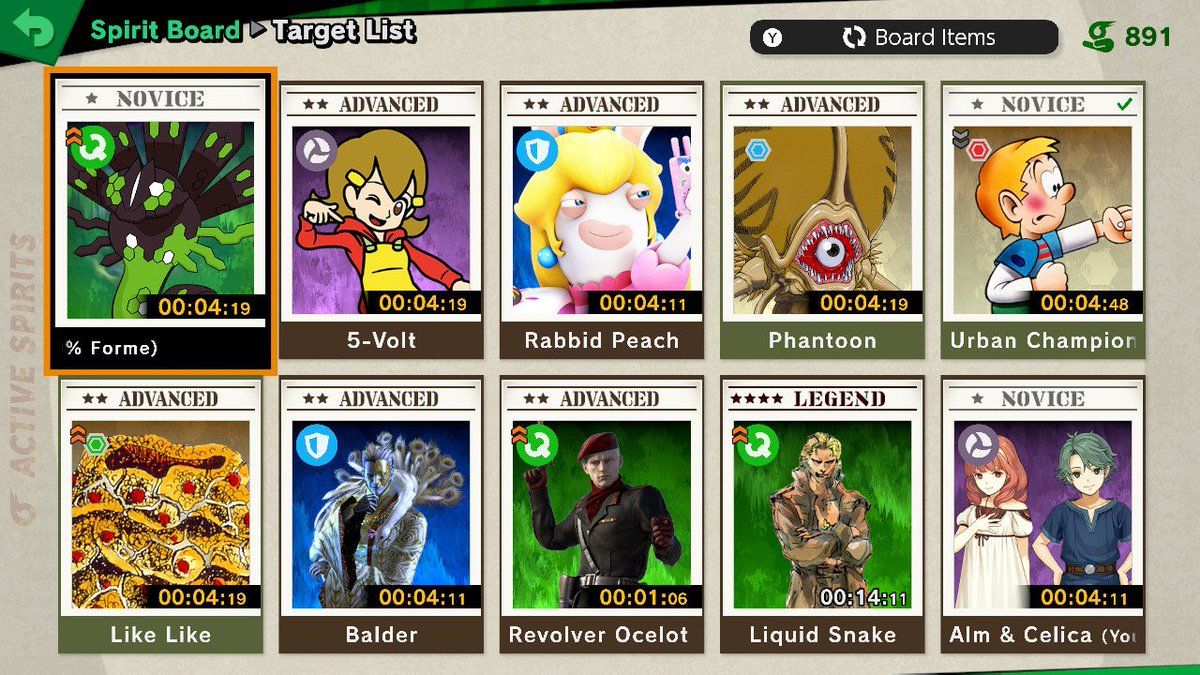This screenshot has width=1200, height=675.
Task: Open the Board Items button
Action: [x=904, y=38]
